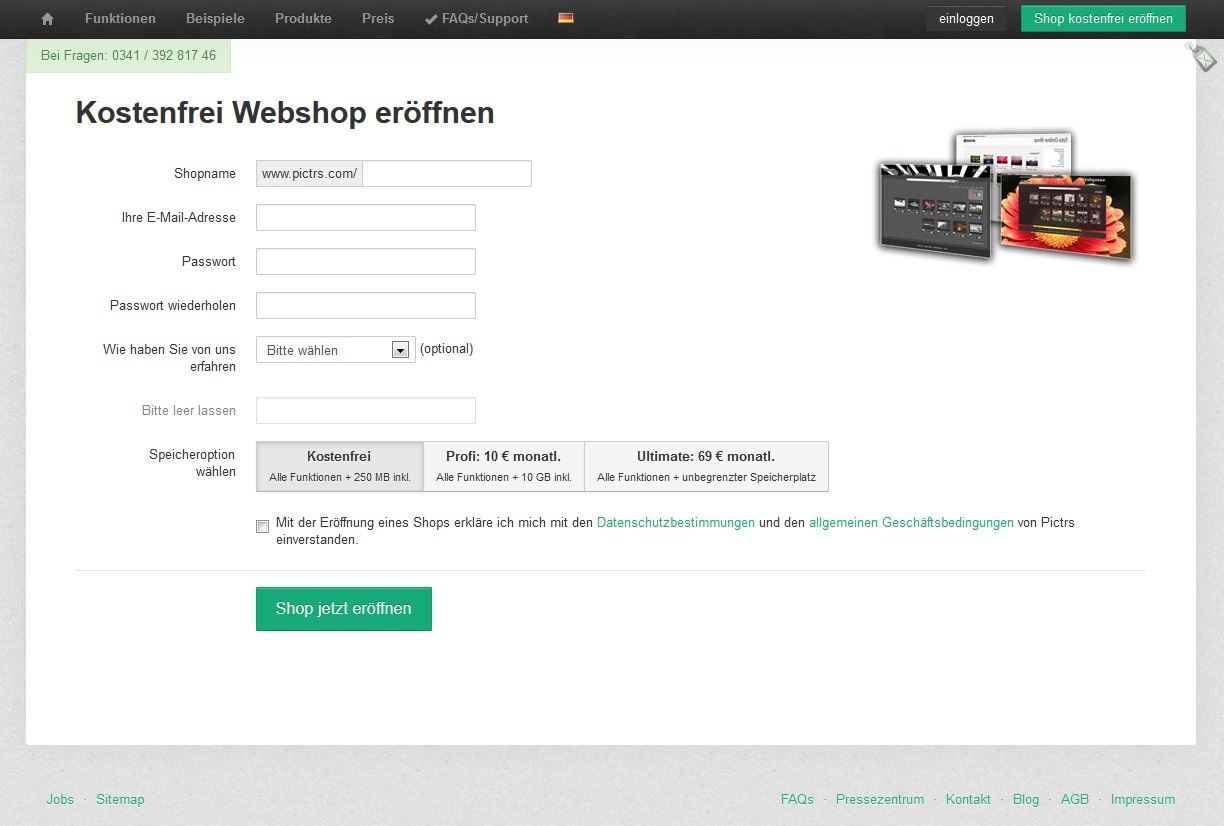Viewport: 1224px width, 826px height.
Task: Open the Datenschutzbestimmungen link
Action: pyautogui.click(x=676, y=522)
